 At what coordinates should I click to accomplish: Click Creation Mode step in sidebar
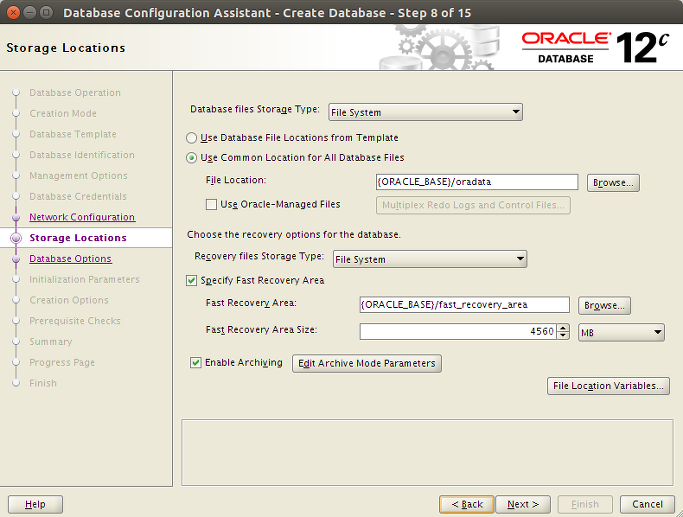pos(63,113)
